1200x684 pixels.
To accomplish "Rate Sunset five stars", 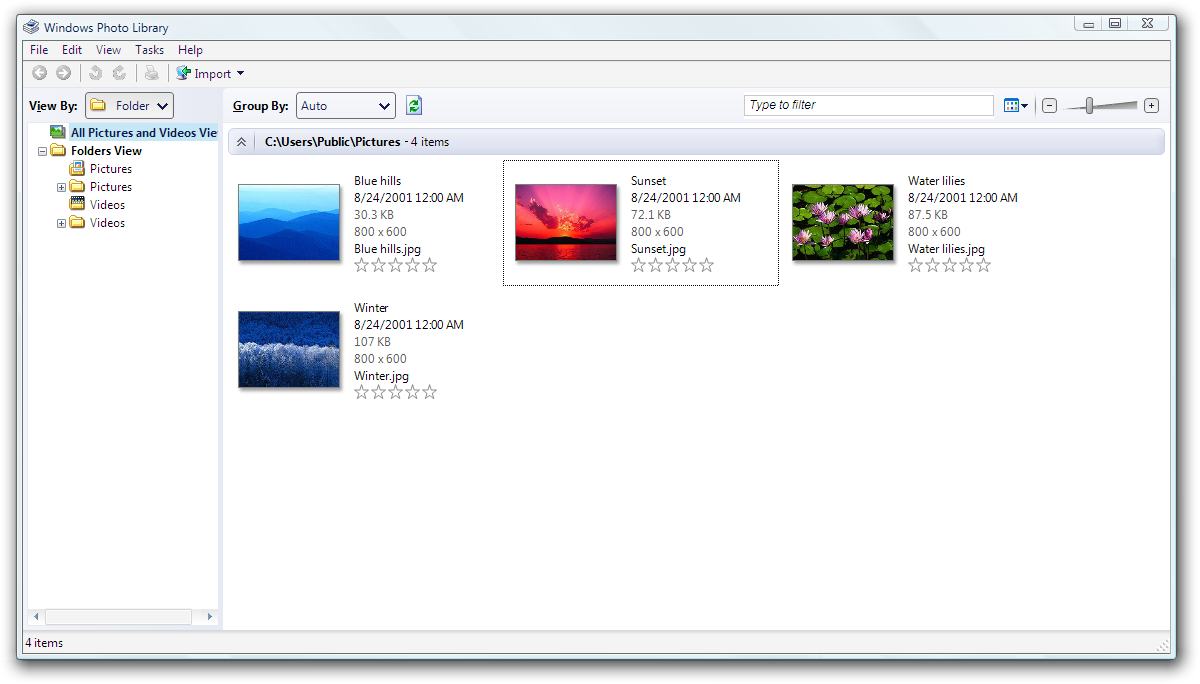I will click(x=707, y=265).
